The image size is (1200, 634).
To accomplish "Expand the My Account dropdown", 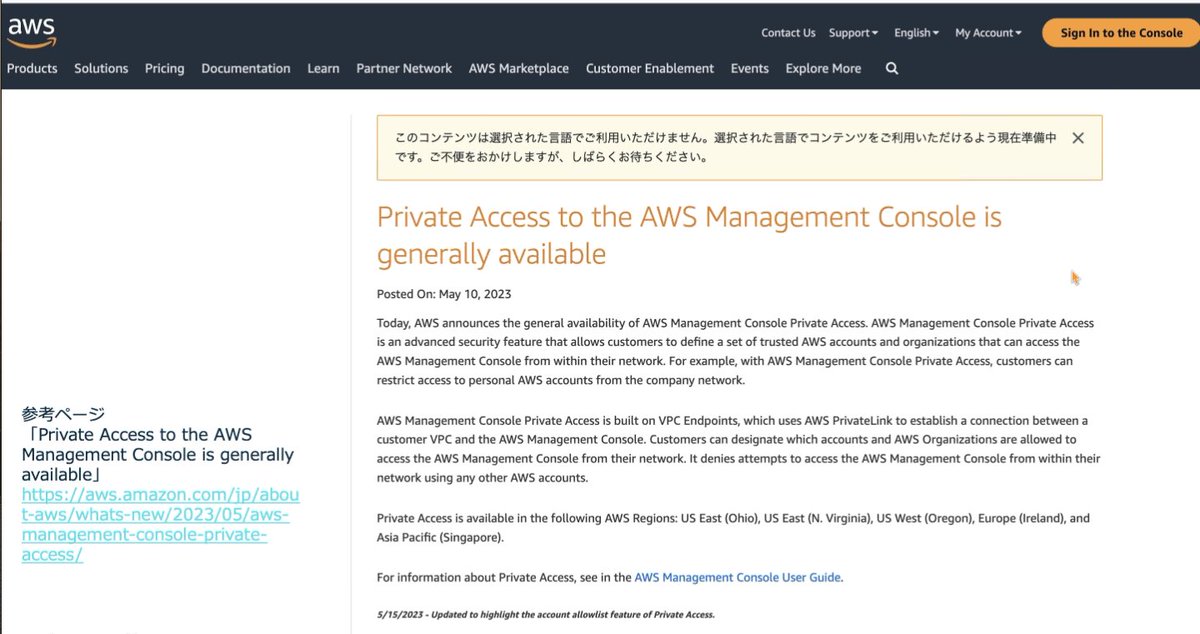I will tap(988, 33).
